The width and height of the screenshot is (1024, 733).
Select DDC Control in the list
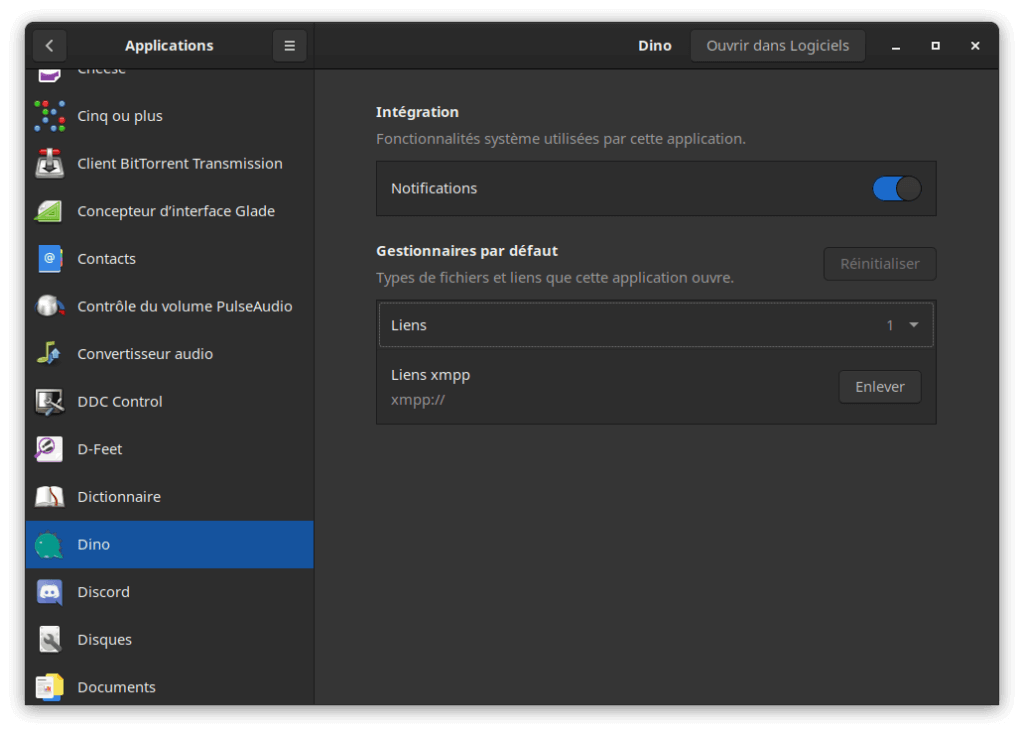click(170, 402)
